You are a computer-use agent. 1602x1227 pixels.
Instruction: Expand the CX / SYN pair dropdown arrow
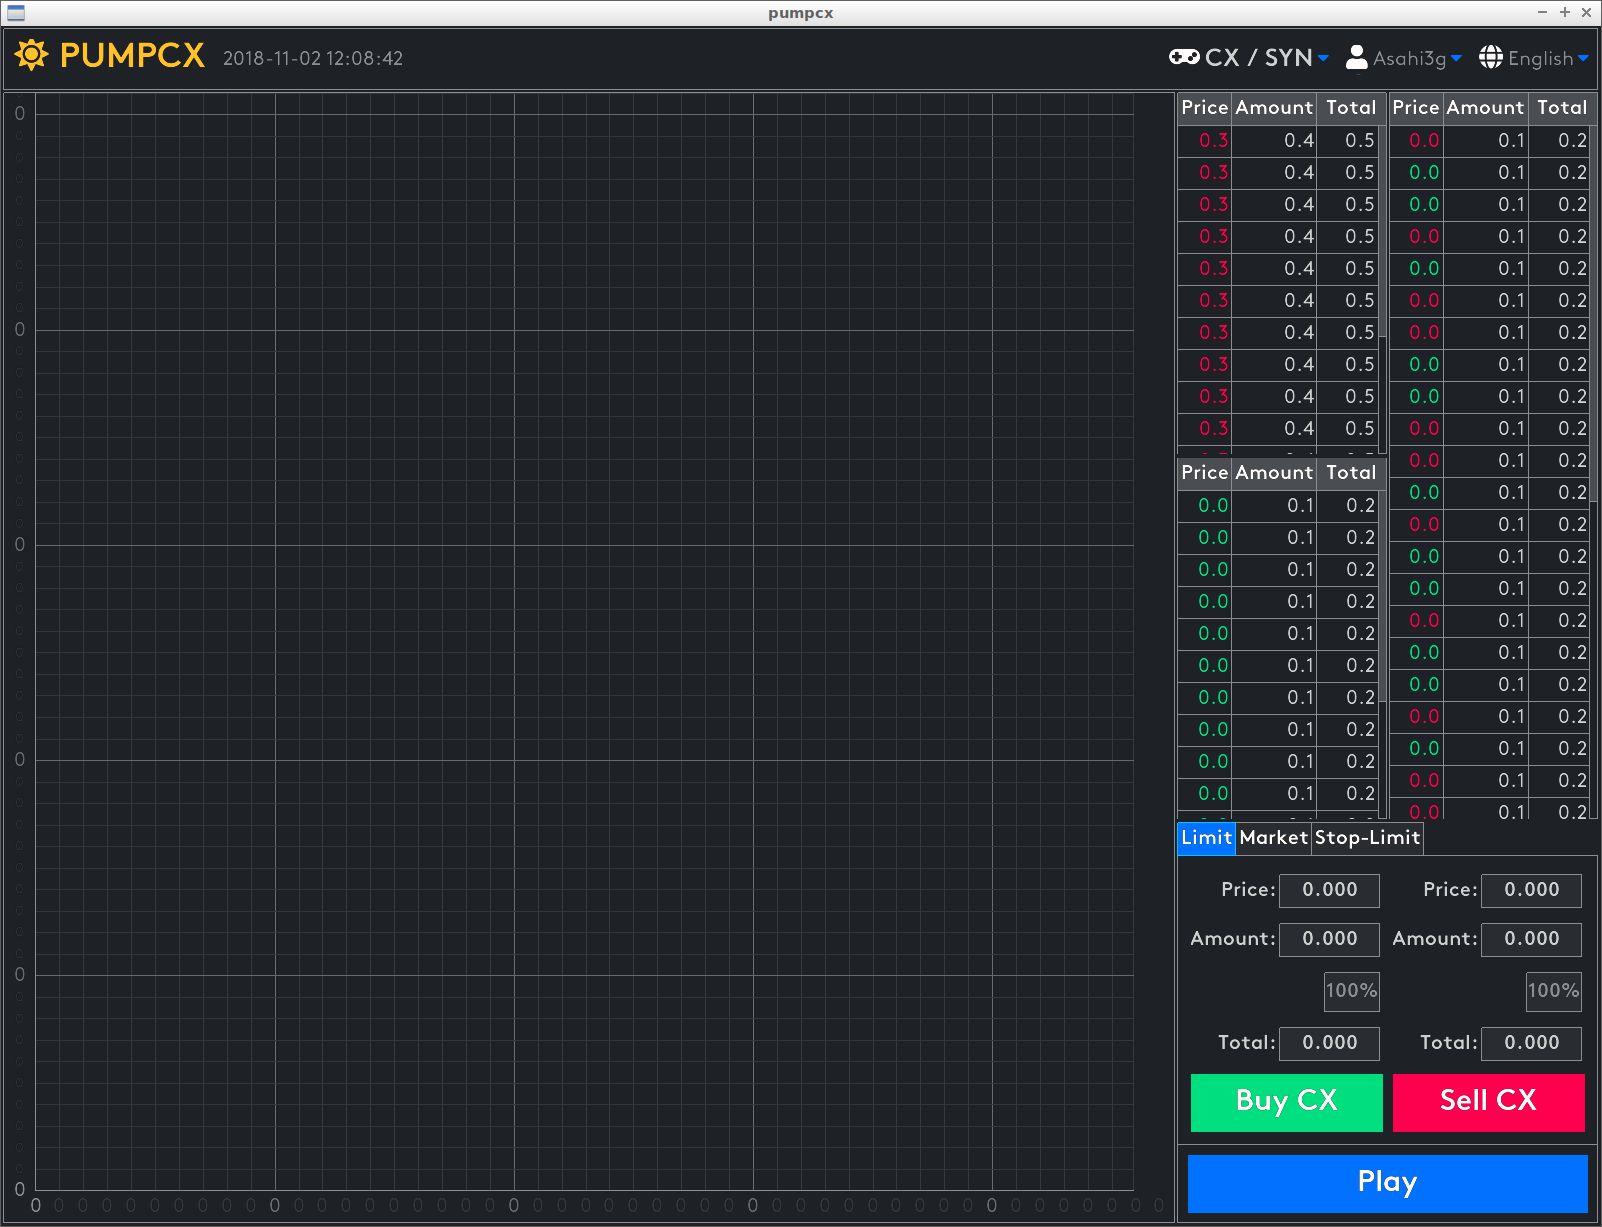[1323, 59]
